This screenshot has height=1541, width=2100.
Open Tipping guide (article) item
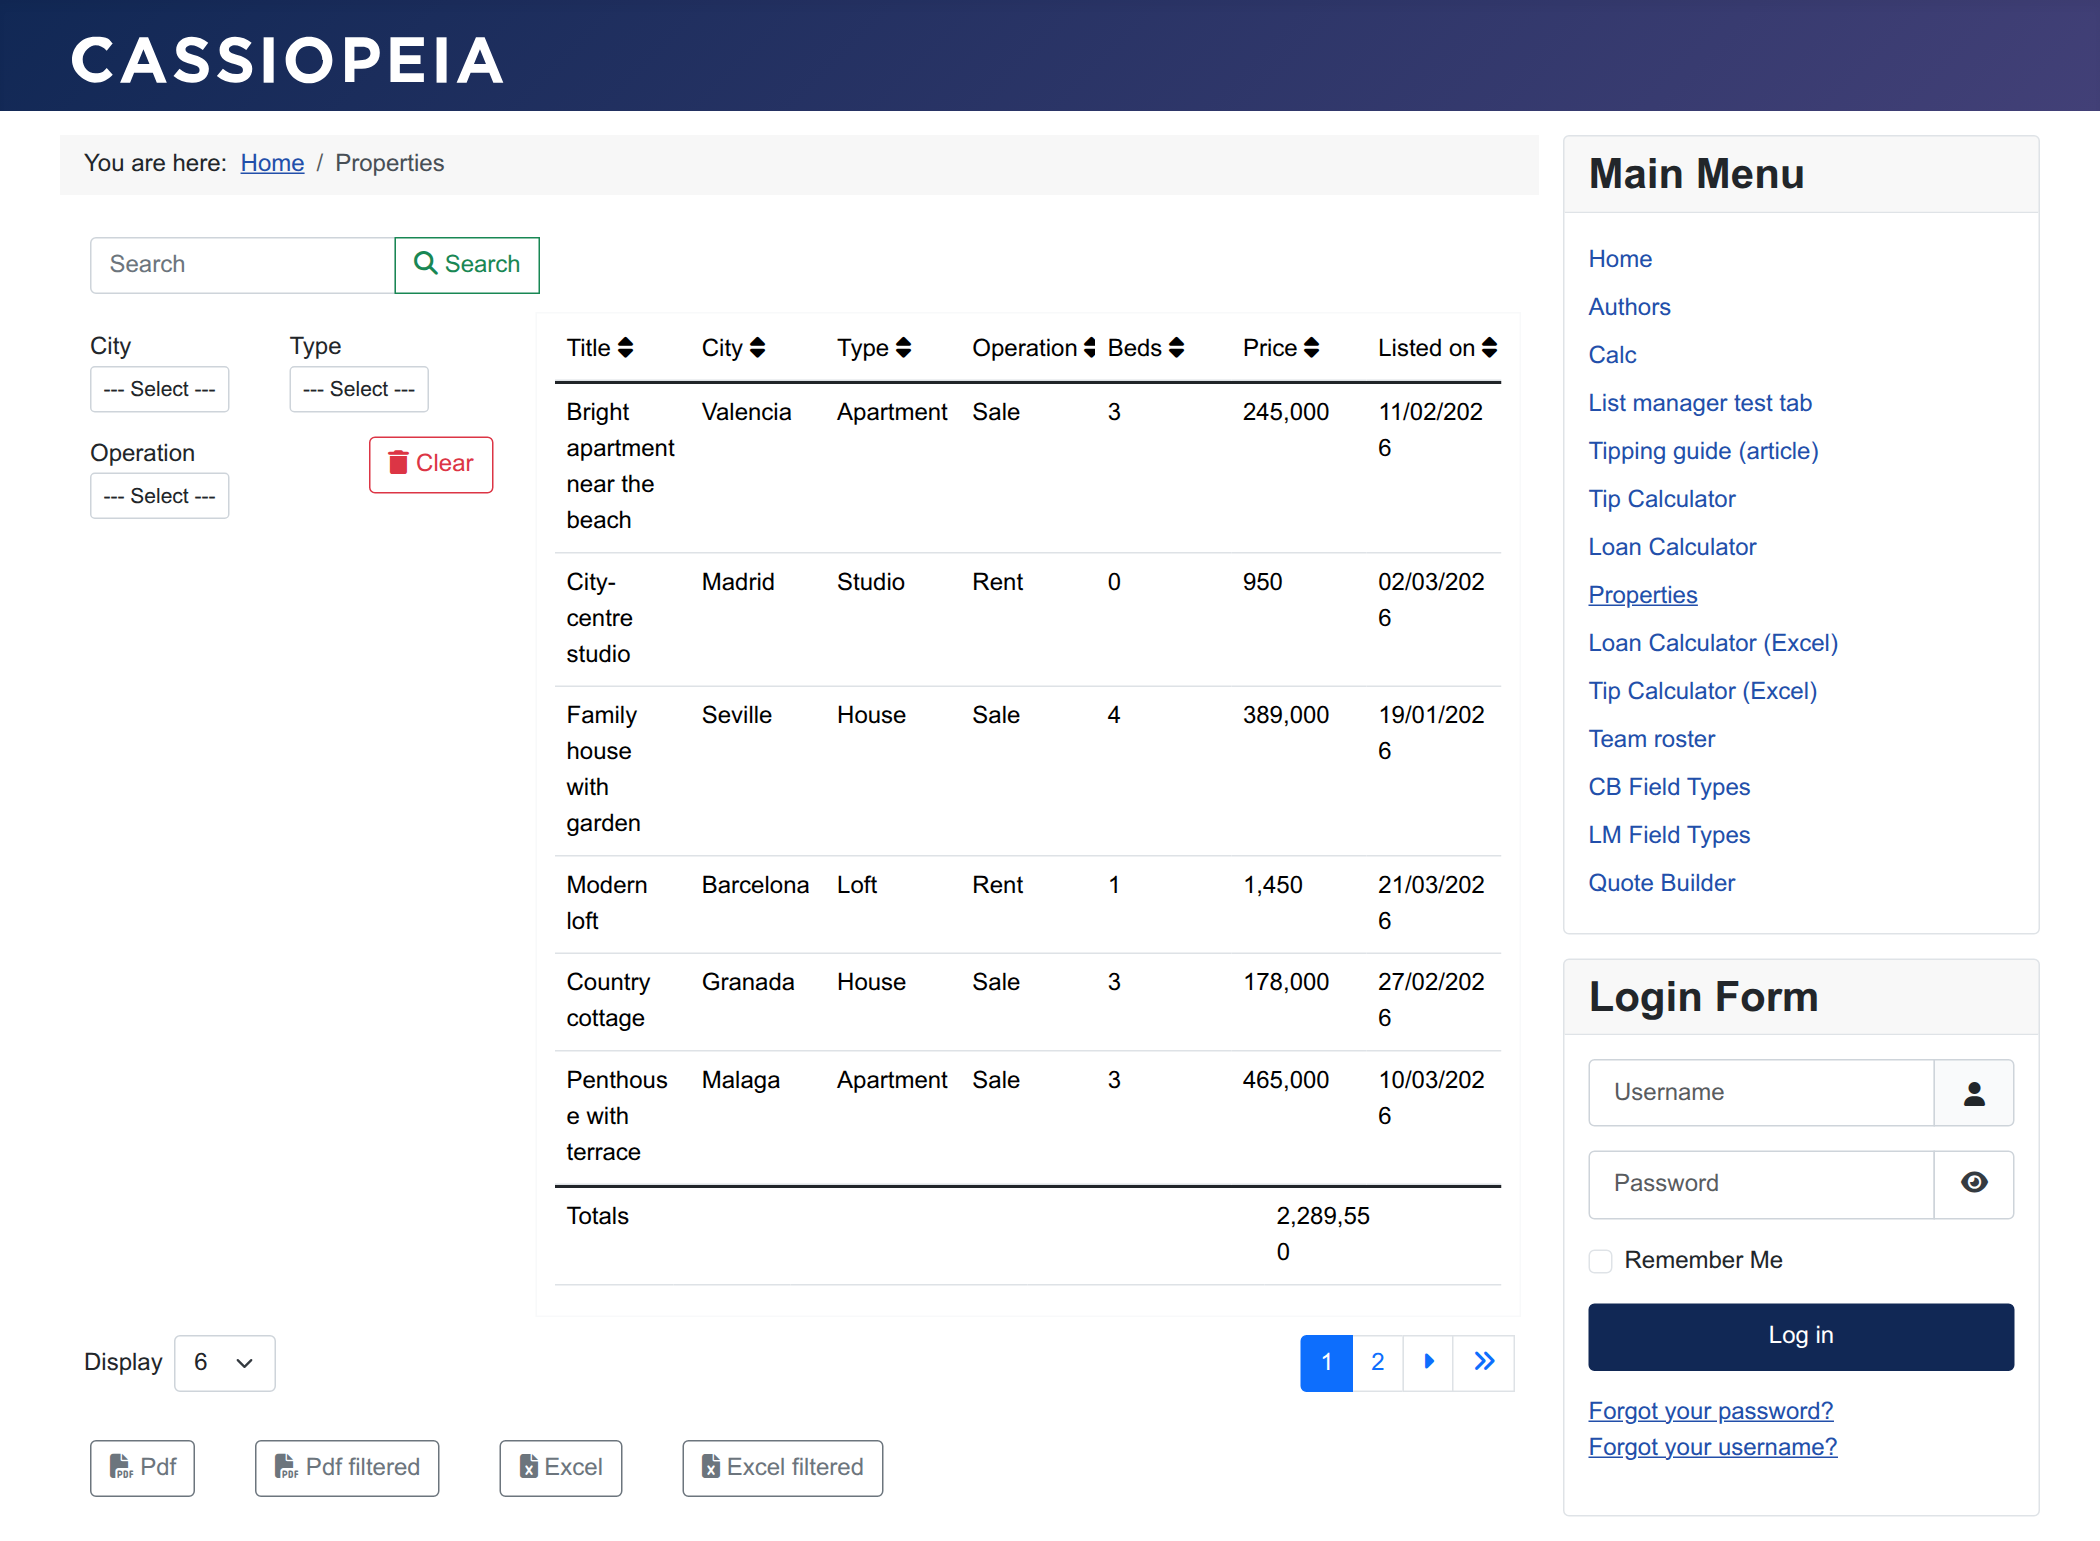(x=1704, y=451)
